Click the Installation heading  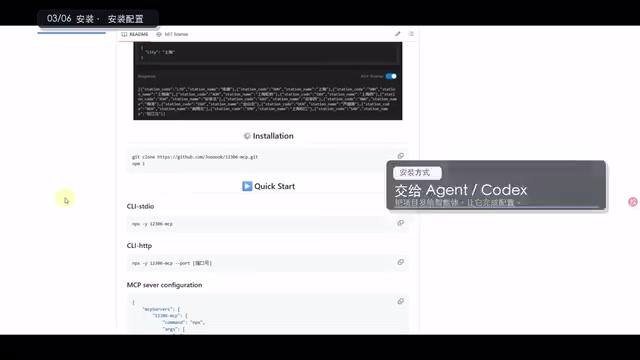(x=273, y=136)
